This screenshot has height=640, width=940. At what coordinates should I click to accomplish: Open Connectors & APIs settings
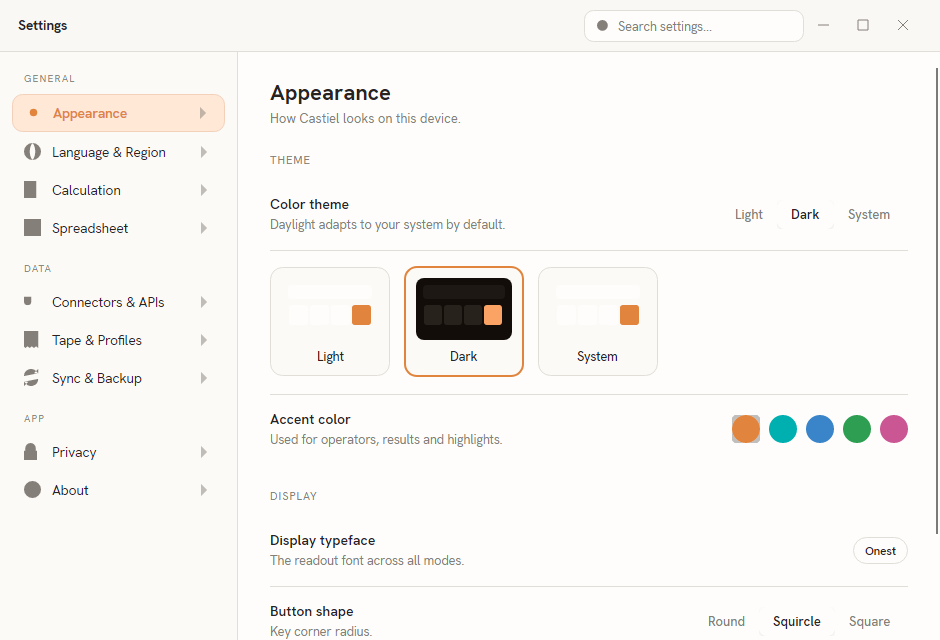point(118,301)
